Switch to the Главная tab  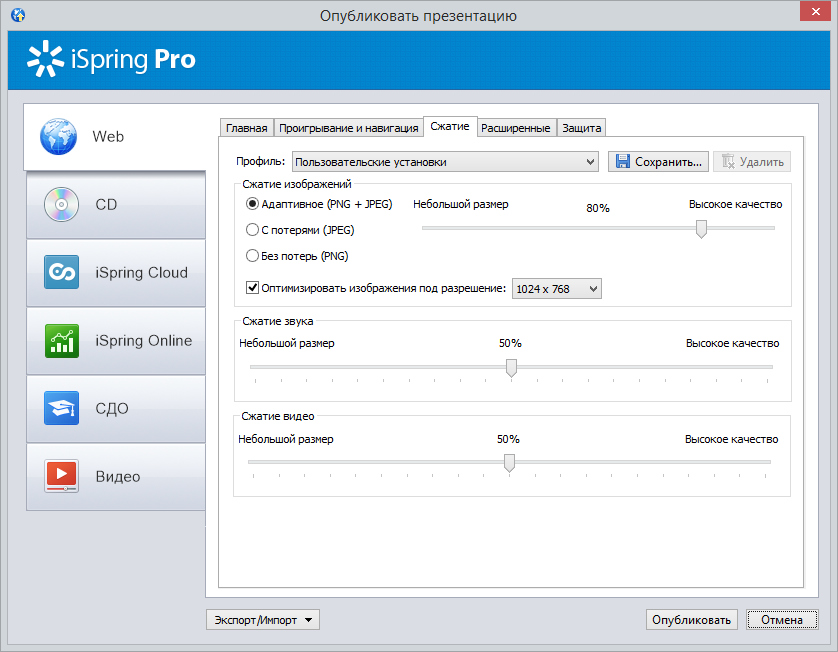tap(246, 128)
